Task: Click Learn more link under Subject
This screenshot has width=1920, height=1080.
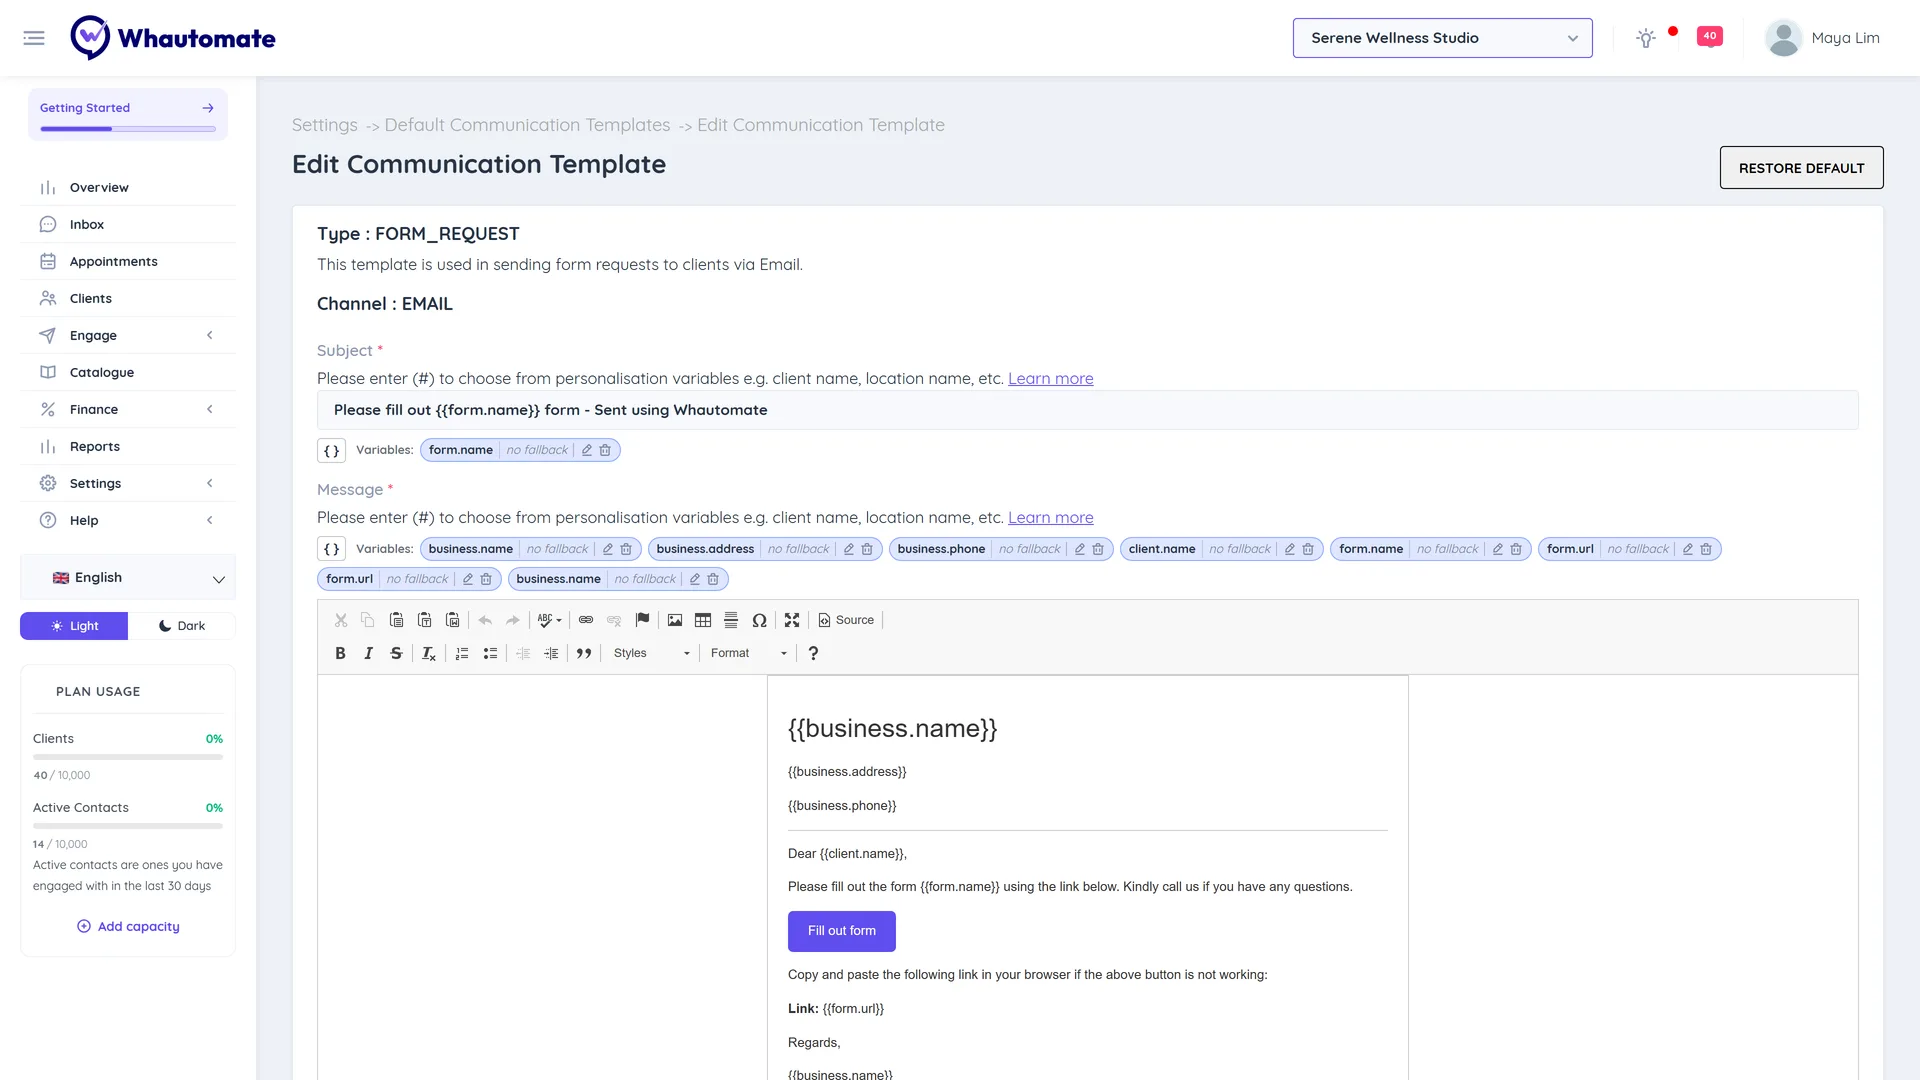Action: (x=1050, y=379)
